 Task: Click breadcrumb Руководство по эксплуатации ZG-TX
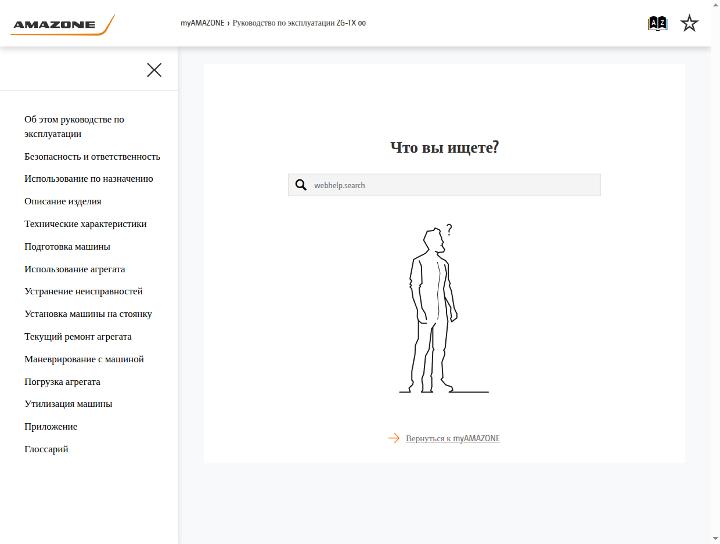299,23
